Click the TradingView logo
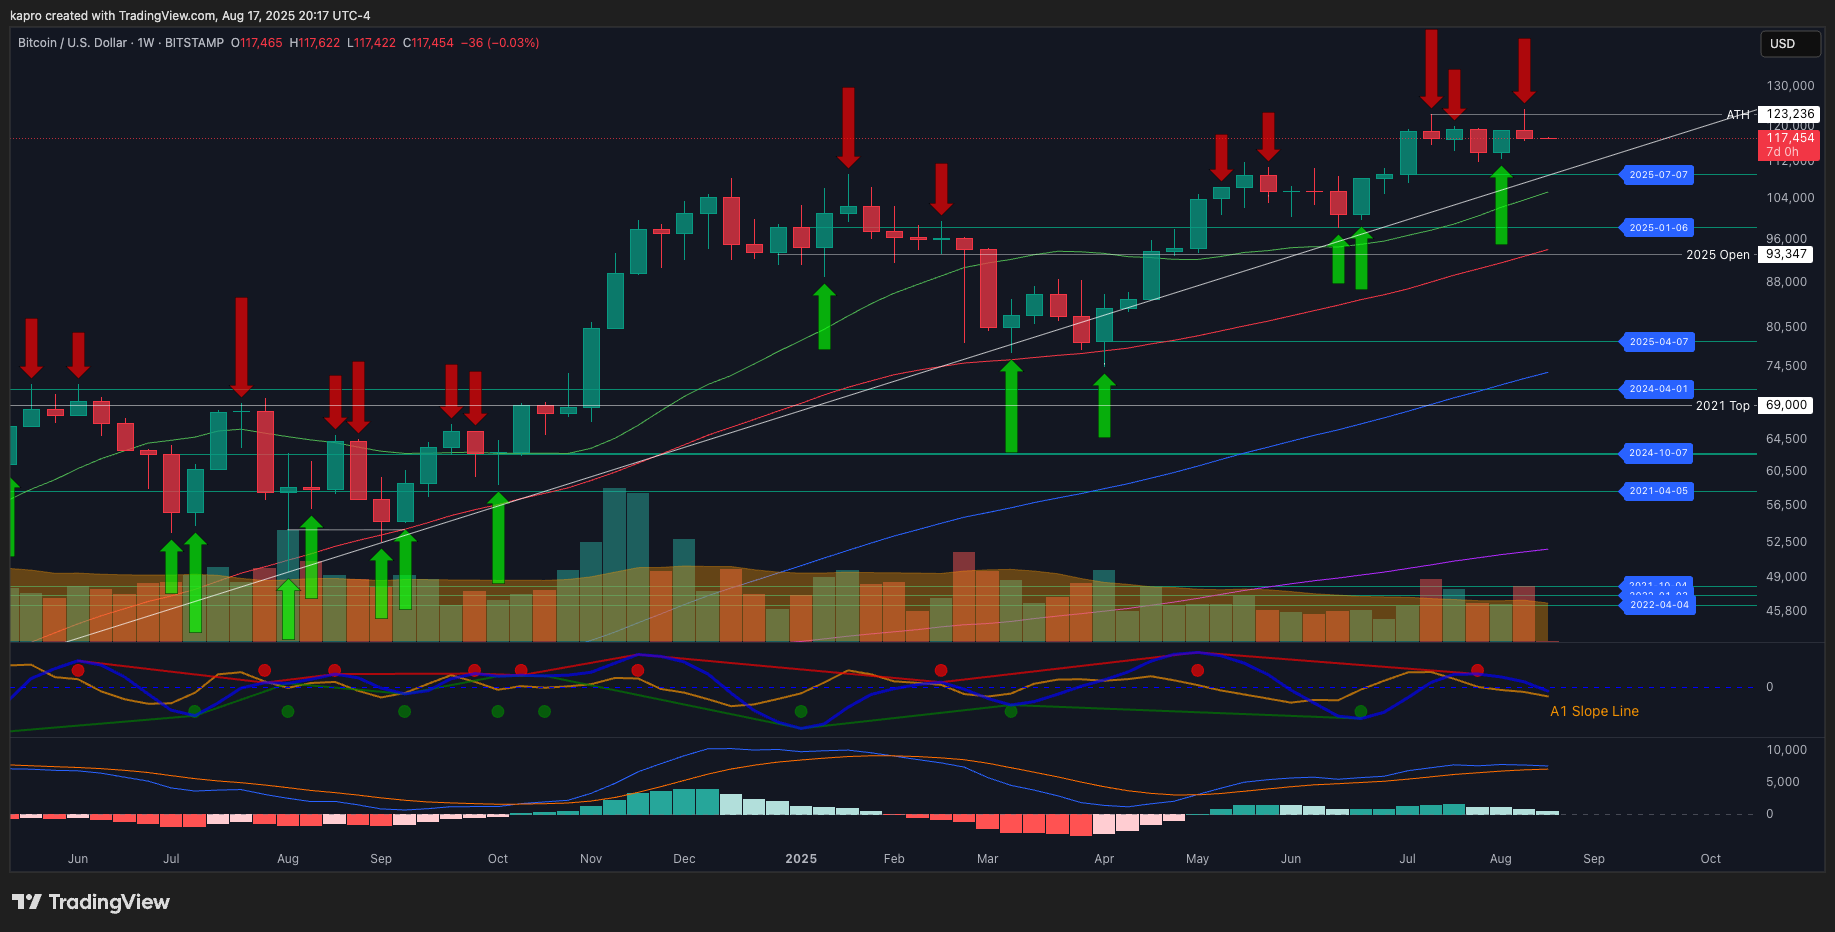Image resolution: width=1835 pixels, height=932 pixels. pyautogui.click(x=91, y=902)
